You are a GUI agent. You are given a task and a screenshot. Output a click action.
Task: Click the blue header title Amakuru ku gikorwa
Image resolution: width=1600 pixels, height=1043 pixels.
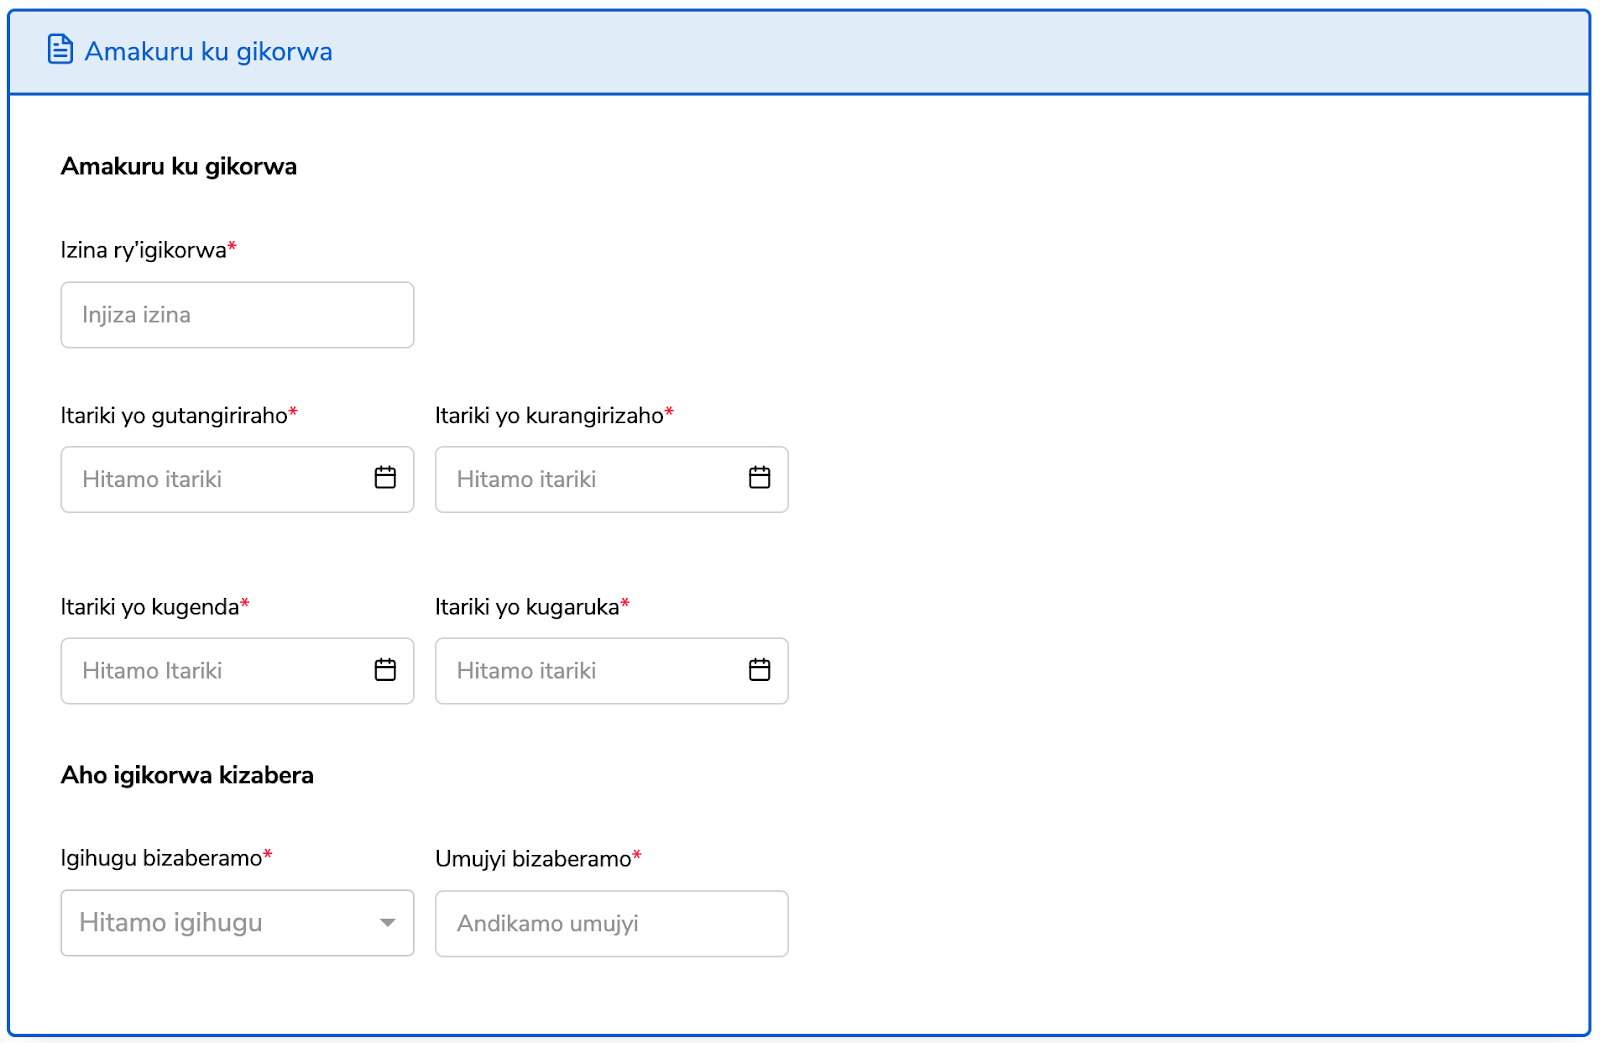(208, 51)
